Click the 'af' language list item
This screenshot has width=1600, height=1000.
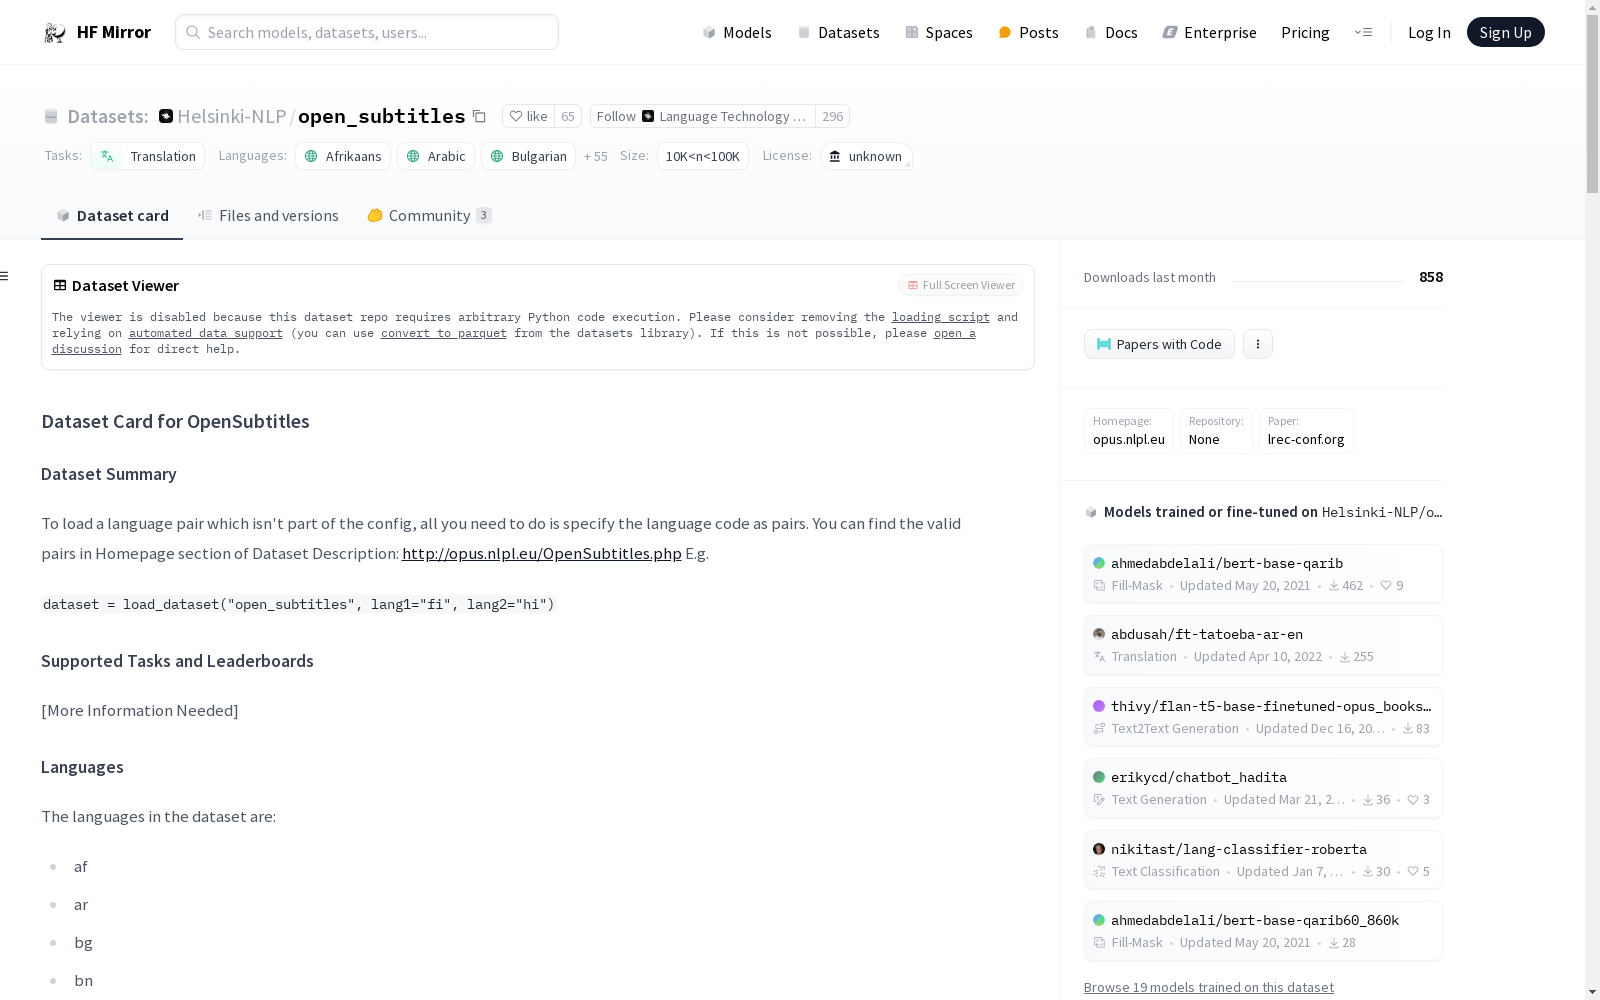[81, 867]
